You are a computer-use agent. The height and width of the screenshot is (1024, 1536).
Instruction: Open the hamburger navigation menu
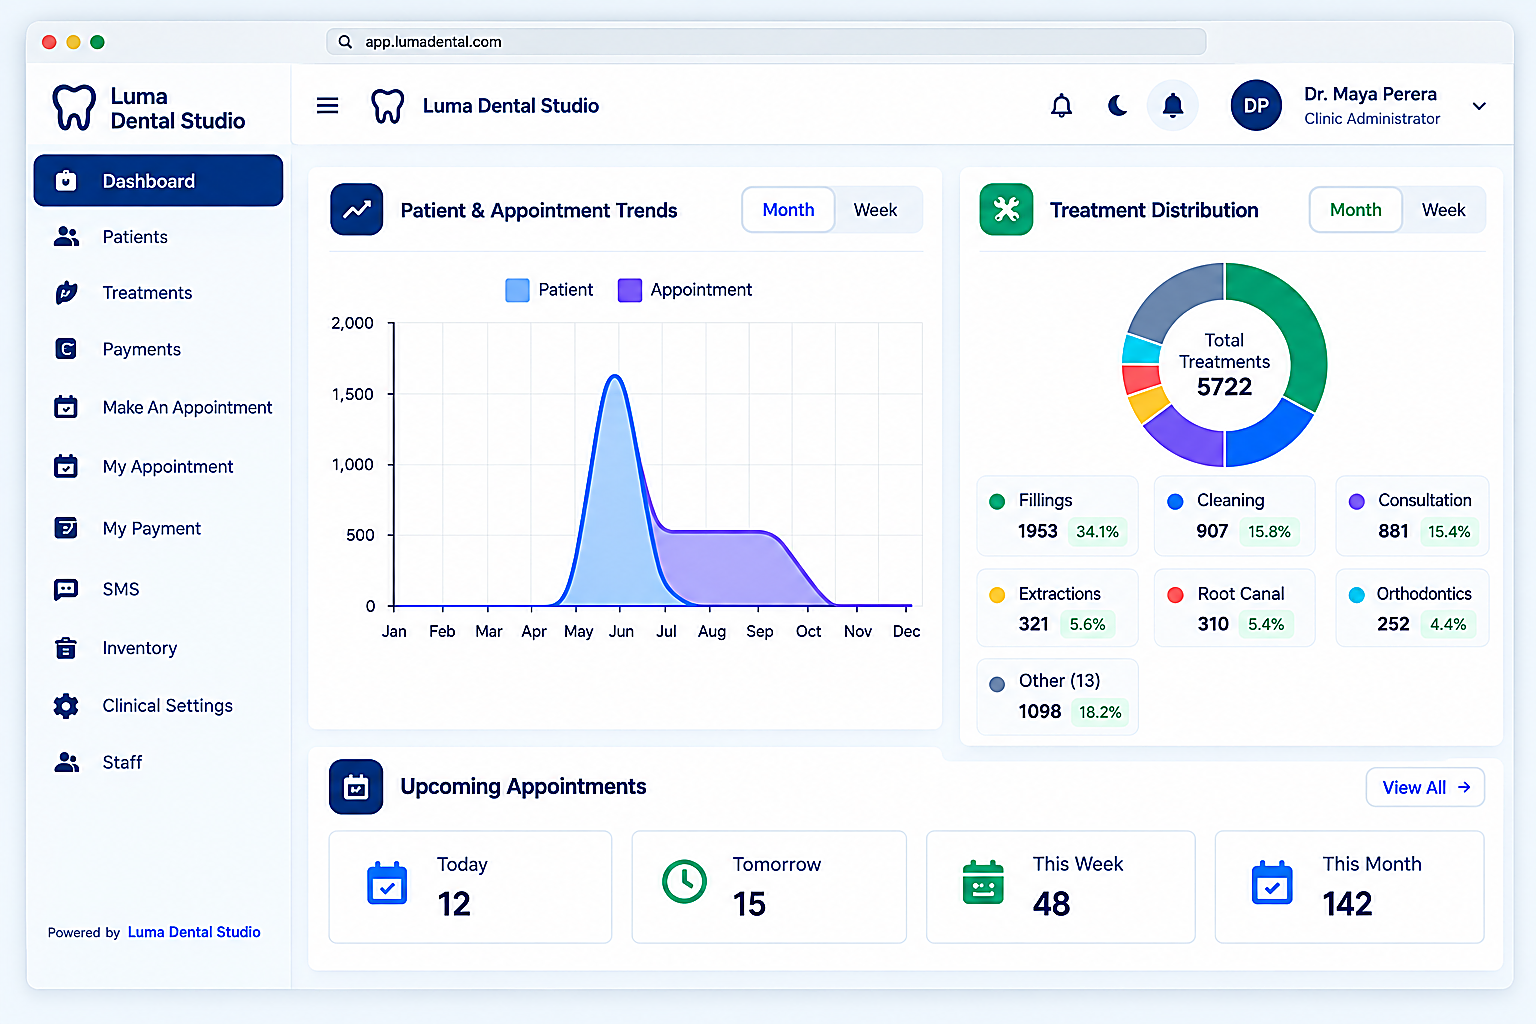click(x=327, y=106)
